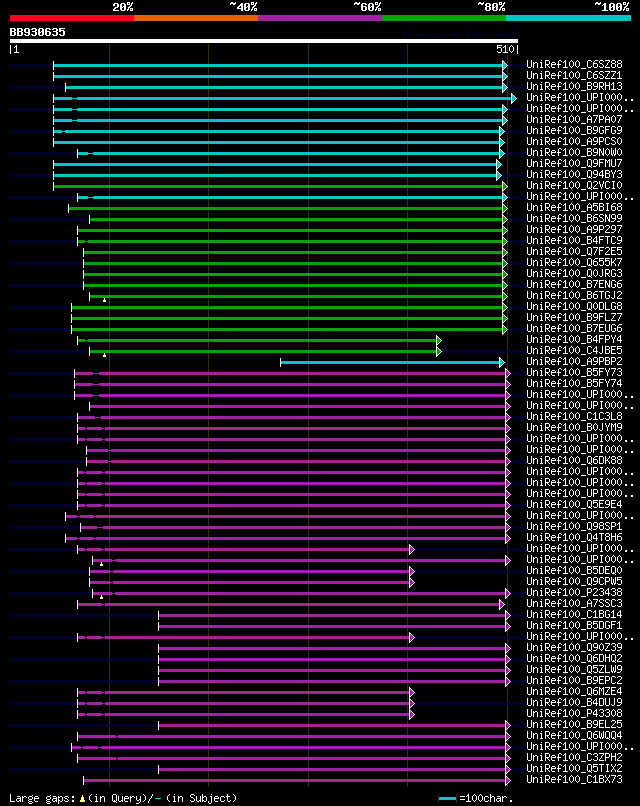Viewport: 640px width, 806px height.
Task: Open hit UniRef100_Q655K7
Action: [x=574, y=262]
